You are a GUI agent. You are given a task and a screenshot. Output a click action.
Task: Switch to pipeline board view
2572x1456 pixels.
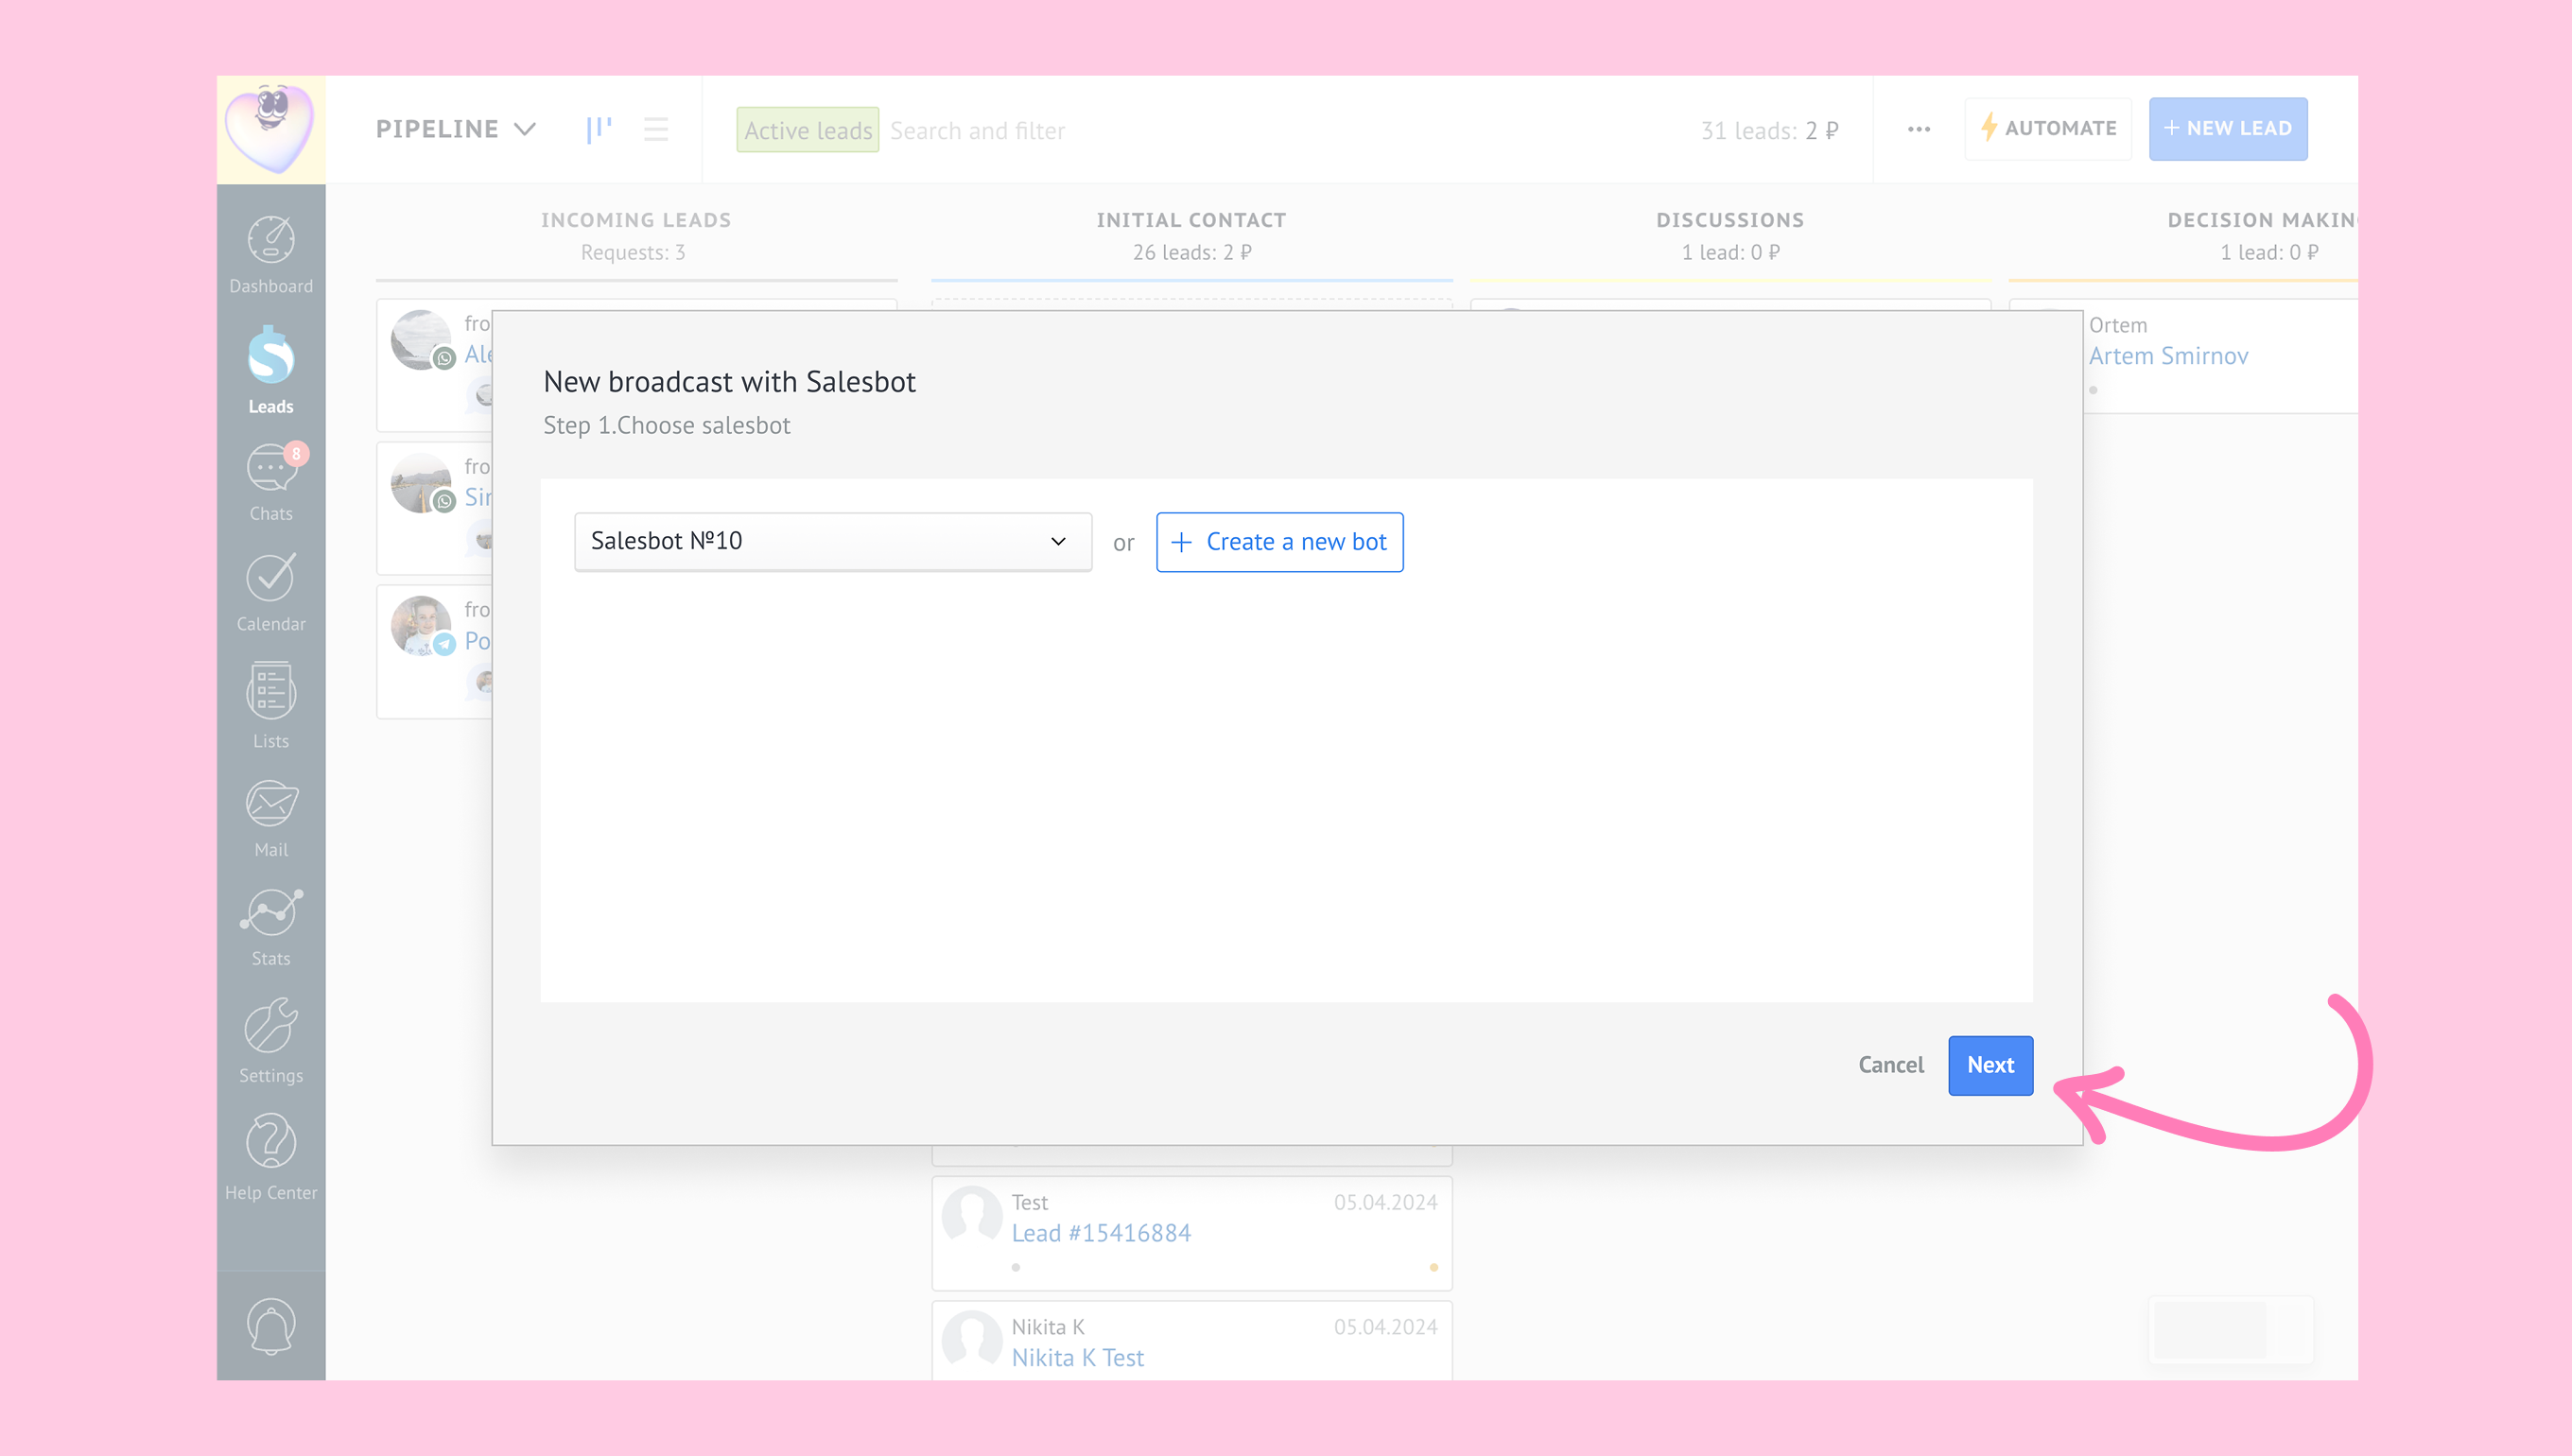coord(599,129)
